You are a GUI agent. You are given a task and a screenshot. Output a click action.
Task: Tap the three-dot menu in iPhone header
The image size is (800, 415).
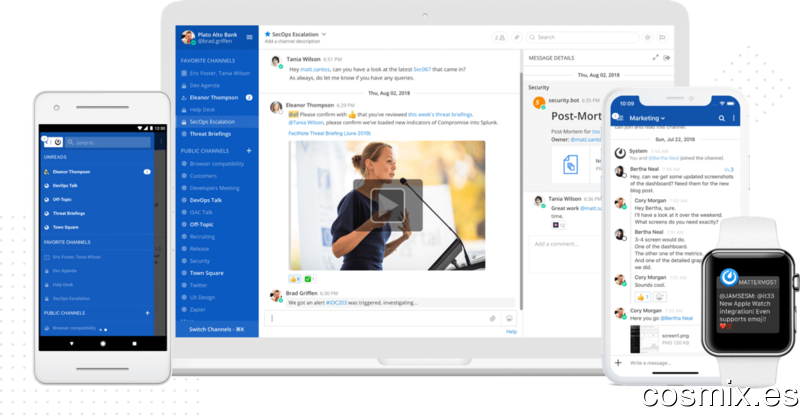pyautogui.click(x=734, y=118)
